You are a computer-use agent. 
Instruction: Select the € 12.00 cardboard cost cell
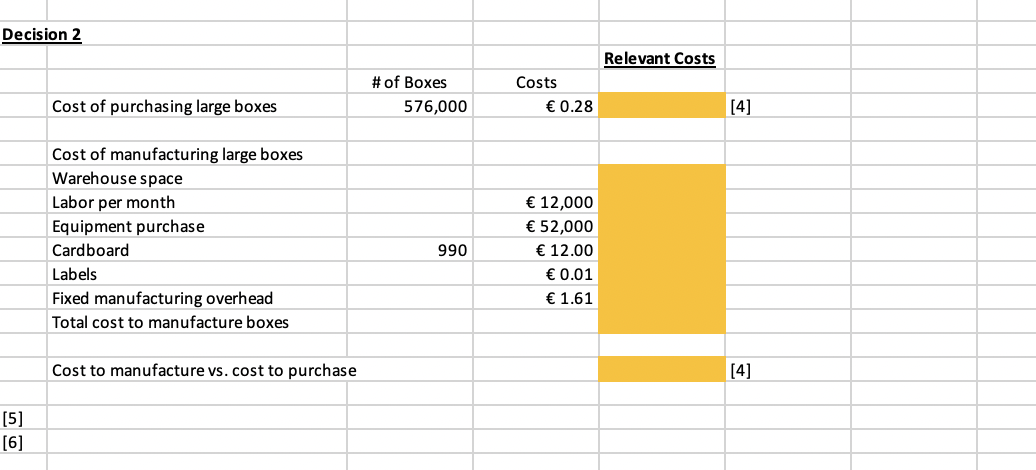tap(535, 250)
